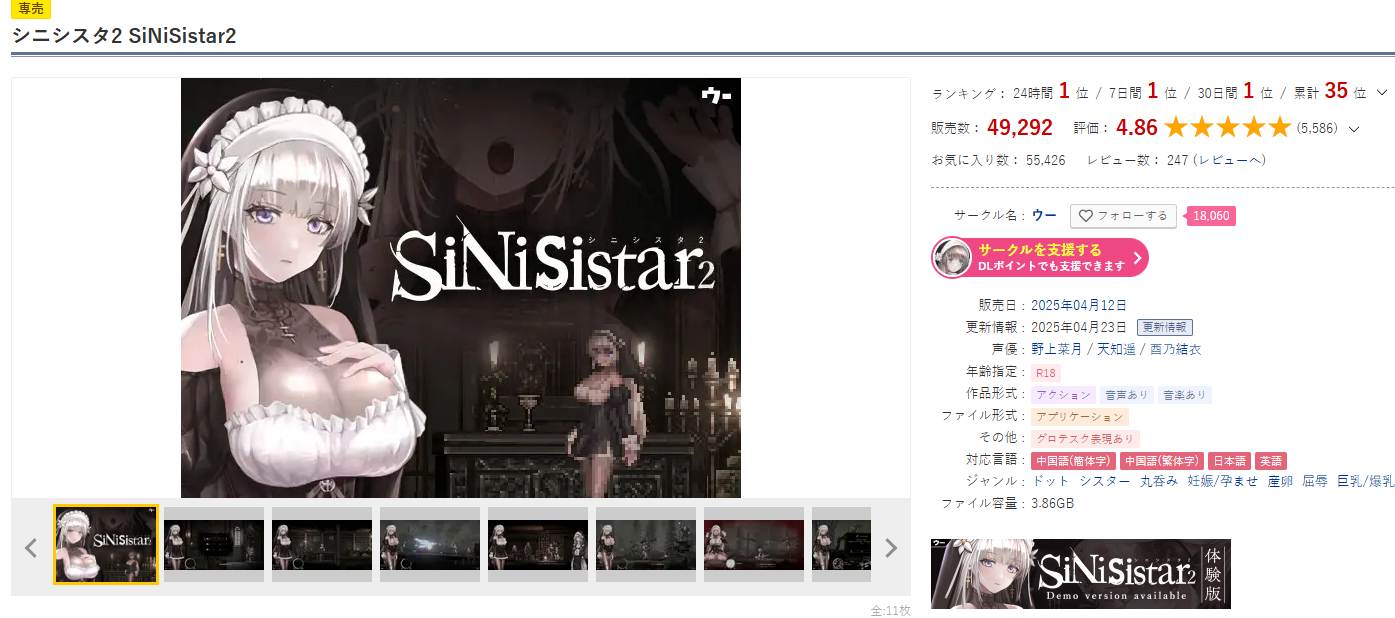Click the sales count 49,292
1395x618 pixels.
tap(1020, 128)
